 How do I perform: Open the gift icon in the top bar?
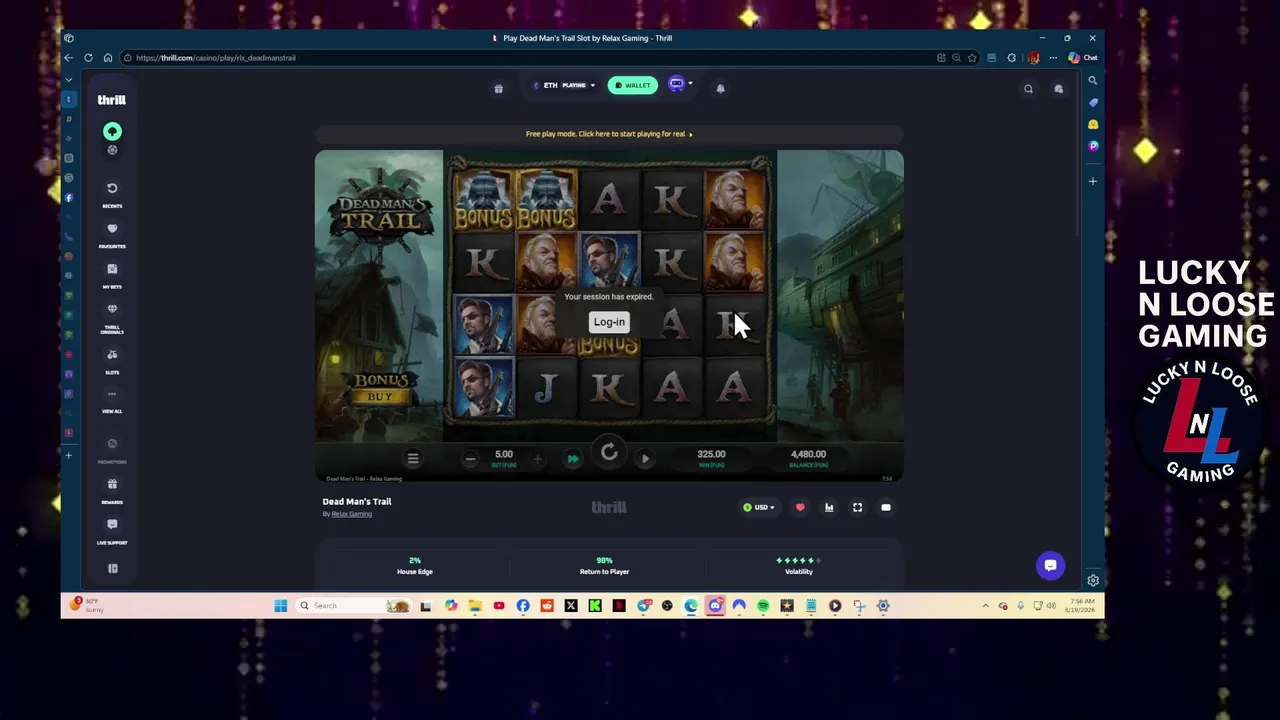[x=498, y=88]
